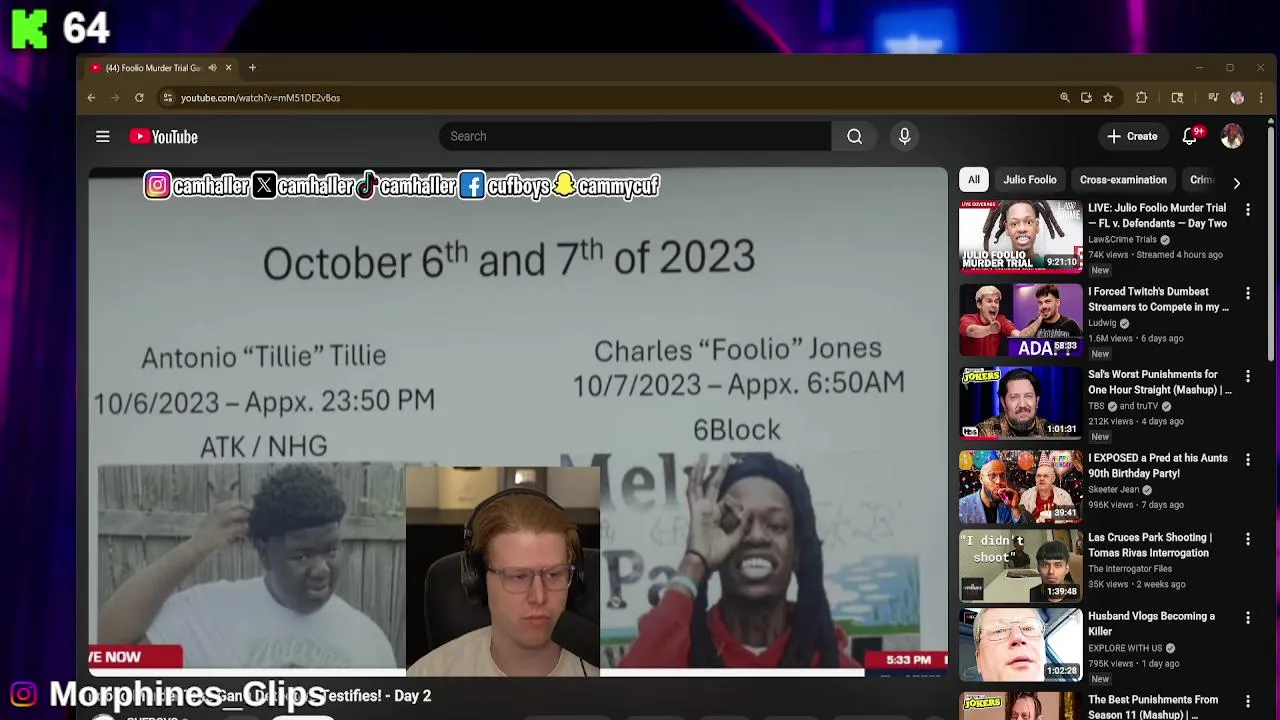Open options for Twitch's Dumbest Streamers video
The width and height of the screenshot is (1280, 720).
pyautogui.click(x=1248, y=293)
